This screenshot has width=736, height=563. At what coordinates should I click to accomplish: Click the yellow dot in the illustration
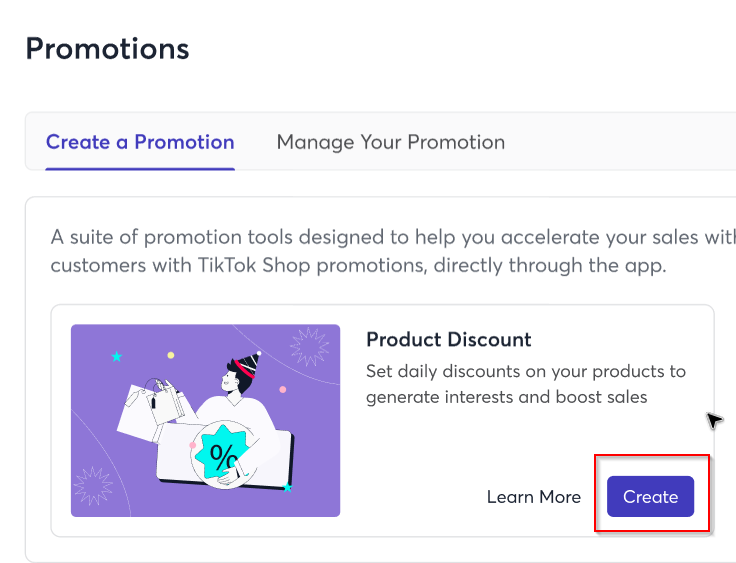[x=171, y=355]
